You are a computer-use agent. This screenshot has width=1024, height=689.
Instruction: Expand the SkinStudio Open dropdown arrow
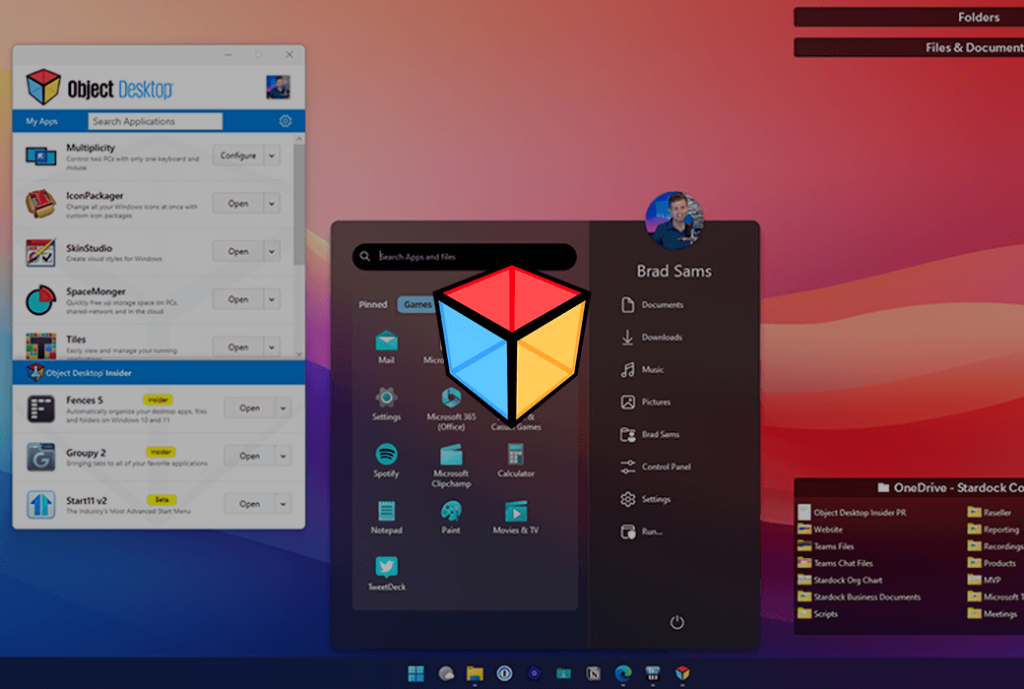(272, 251)
